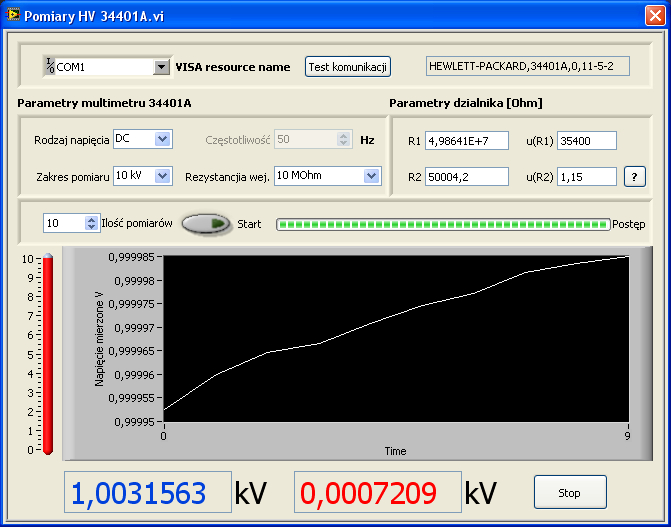Image resolution: width=671 pixels, height=527 pixels.
Task: Click the question mark help button
Action: pyautogui.click(x=634, y=177)
